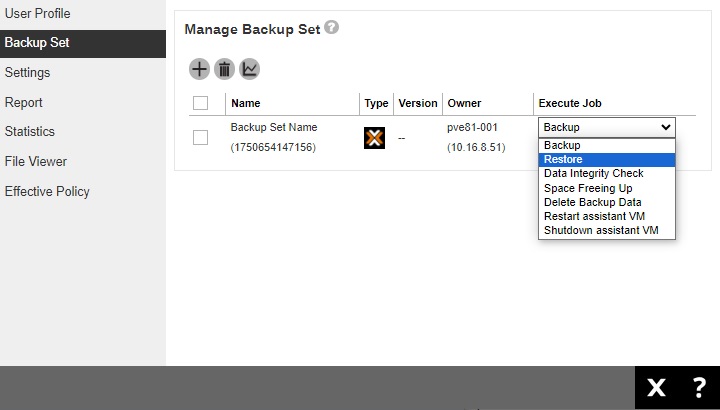Open the backup set chart report icon
Screen dimensions: 720x410
click(x=249, y=69)
